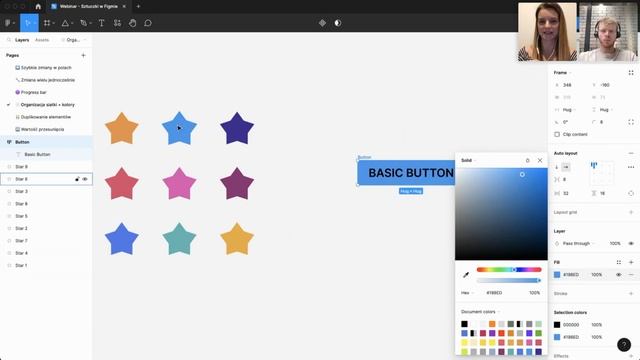Remove the fill with minus
The image size is (640, 360).
(x=631, y=275)
